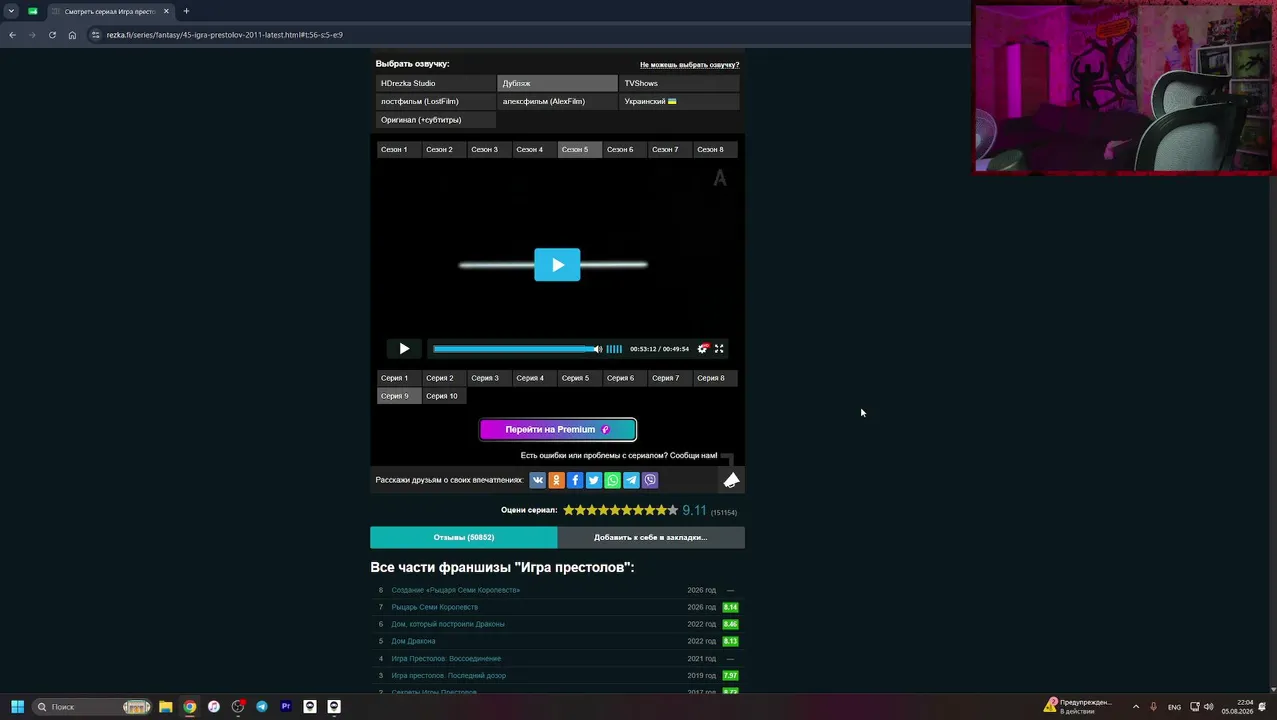Click the 'Сообщи нам!' report link
1277x720 pixels.
[693, 456]
